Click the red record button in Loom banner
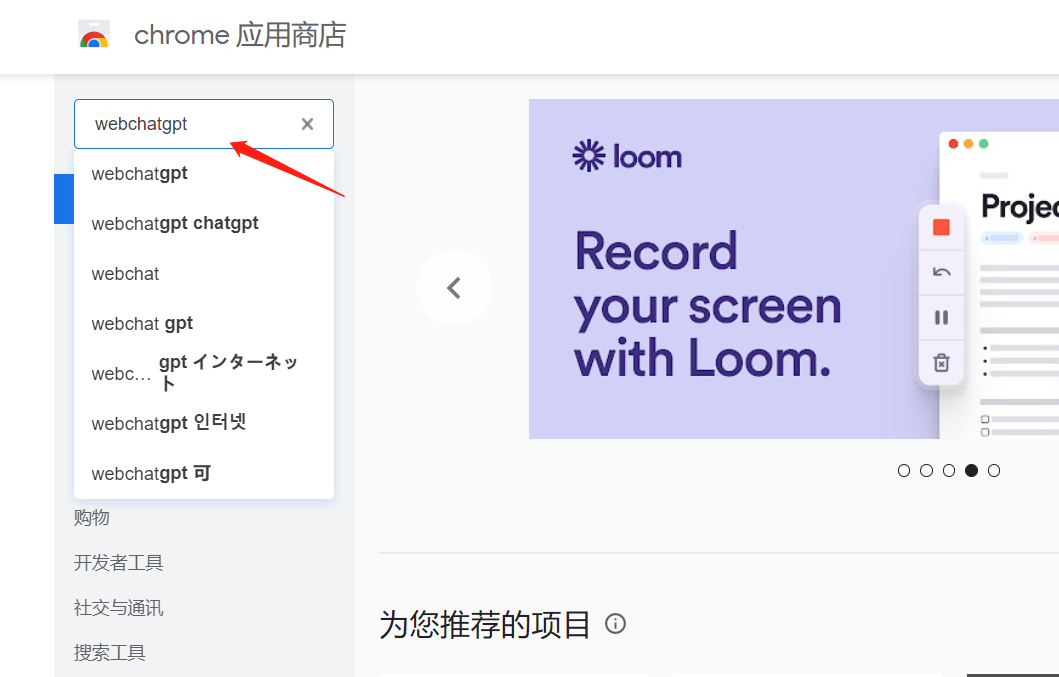This screenshot has width=1059, height=677. (941, 227)
